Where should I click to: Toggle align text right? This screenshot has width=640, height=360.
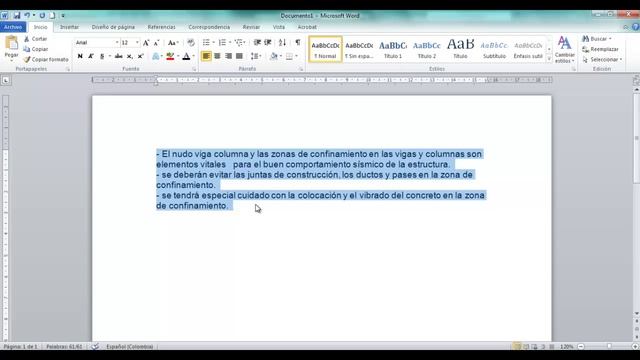[228, 56]
